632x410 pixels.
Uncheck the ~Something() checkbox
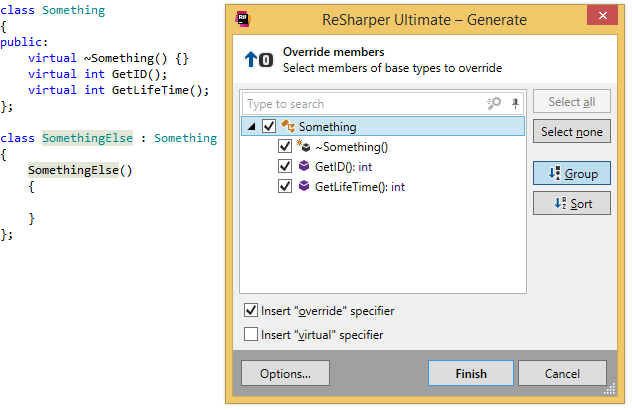(285, 146)
